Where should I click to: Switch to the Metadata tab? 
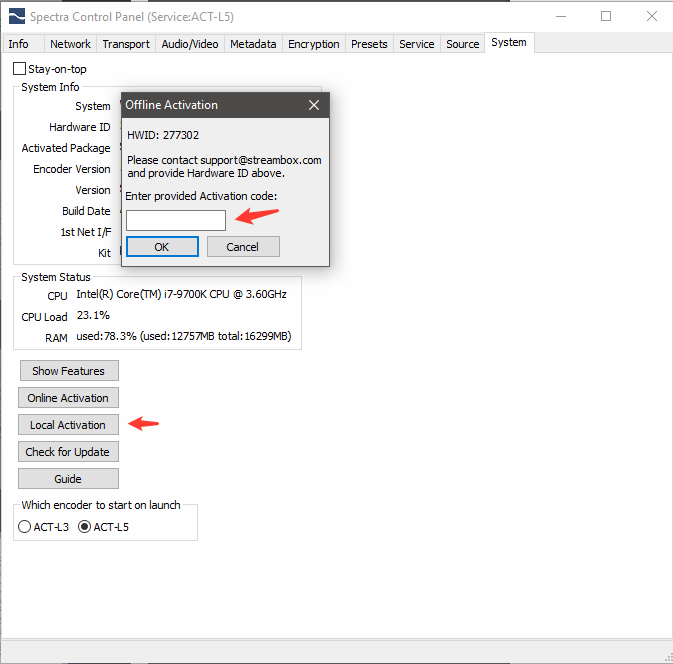(x=253, y=44)
